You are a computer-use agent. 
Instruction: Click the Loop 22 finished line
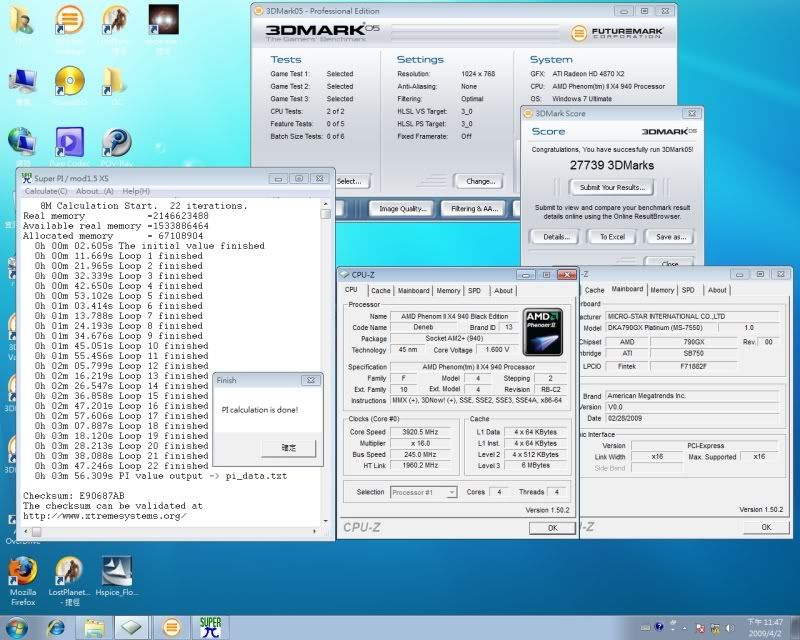point(121,466)
